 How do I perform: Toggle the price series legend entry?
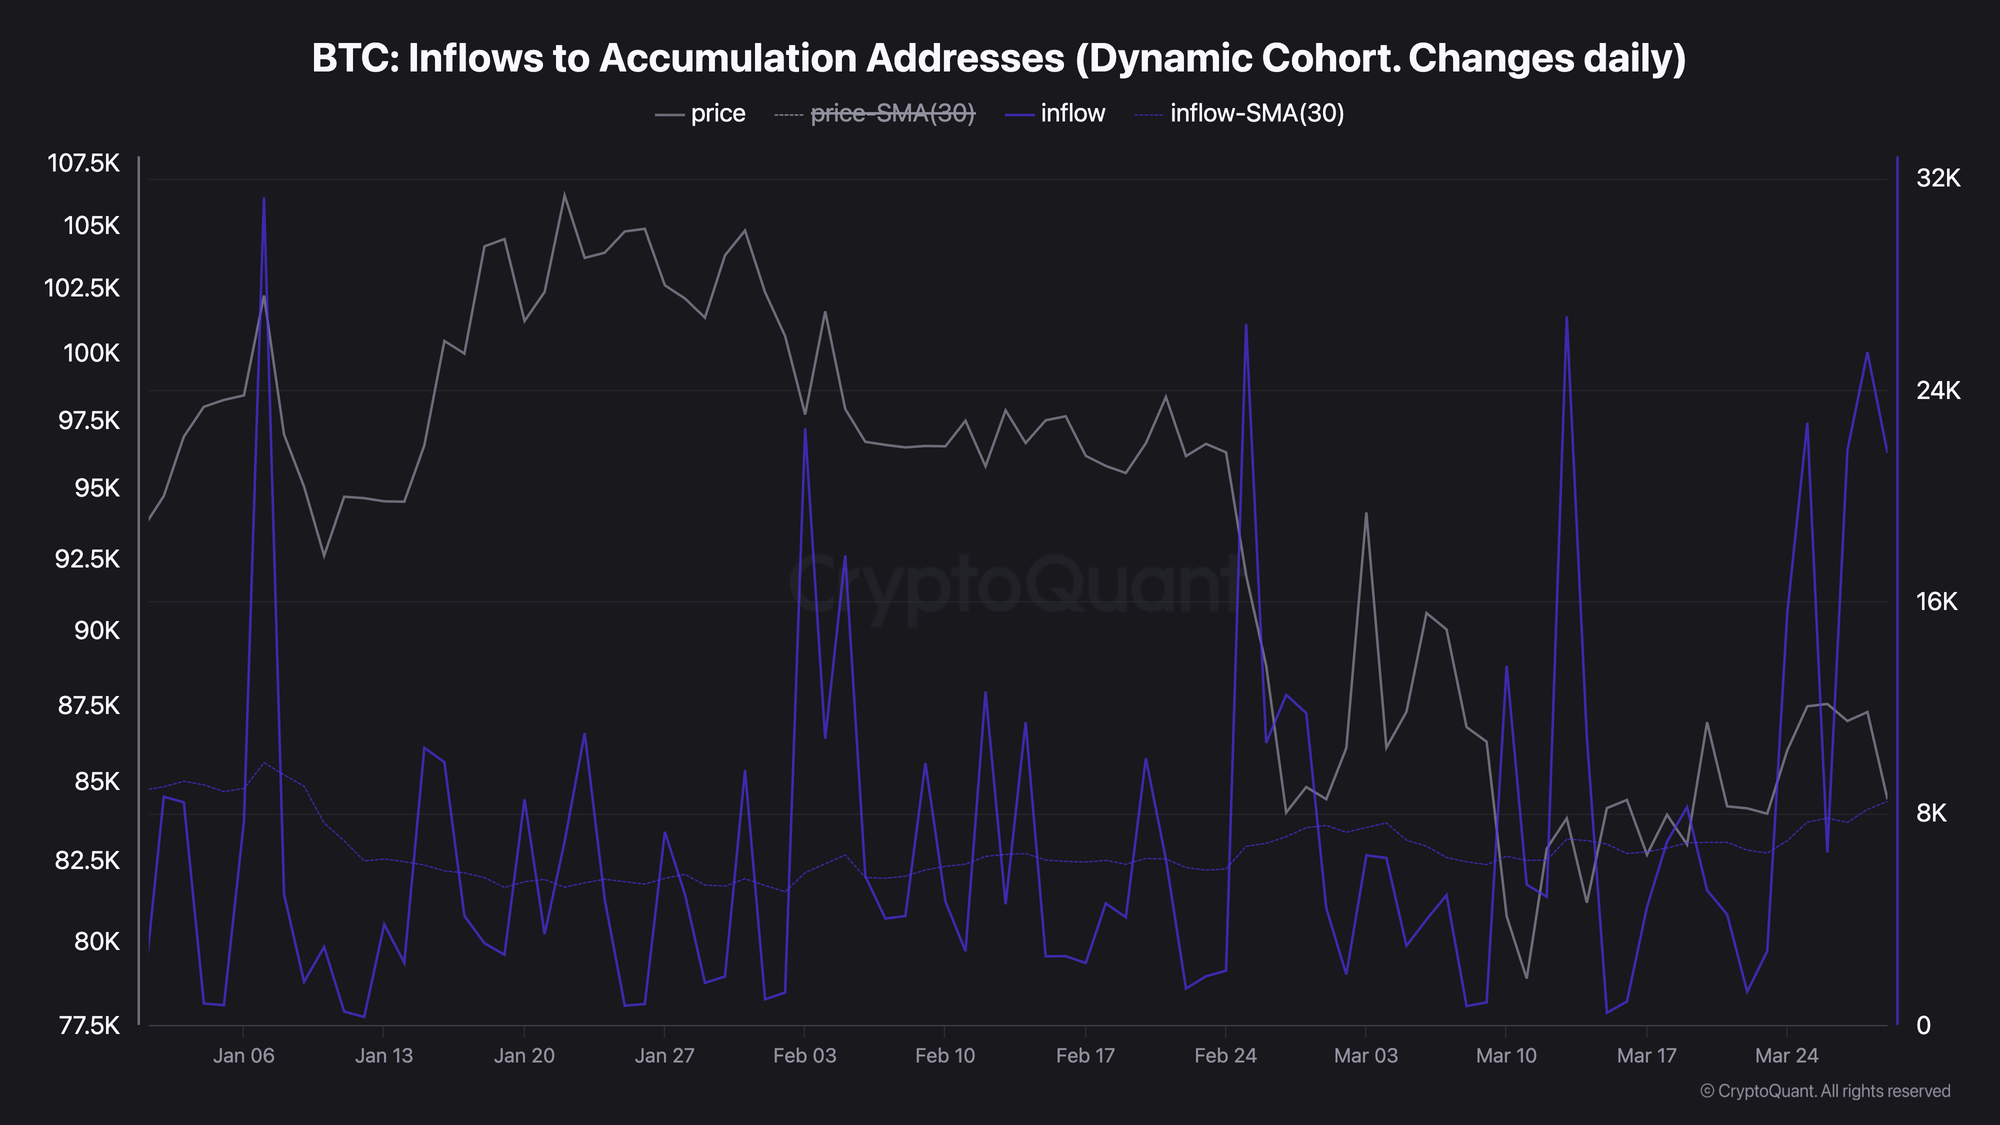tap(700, 114)
